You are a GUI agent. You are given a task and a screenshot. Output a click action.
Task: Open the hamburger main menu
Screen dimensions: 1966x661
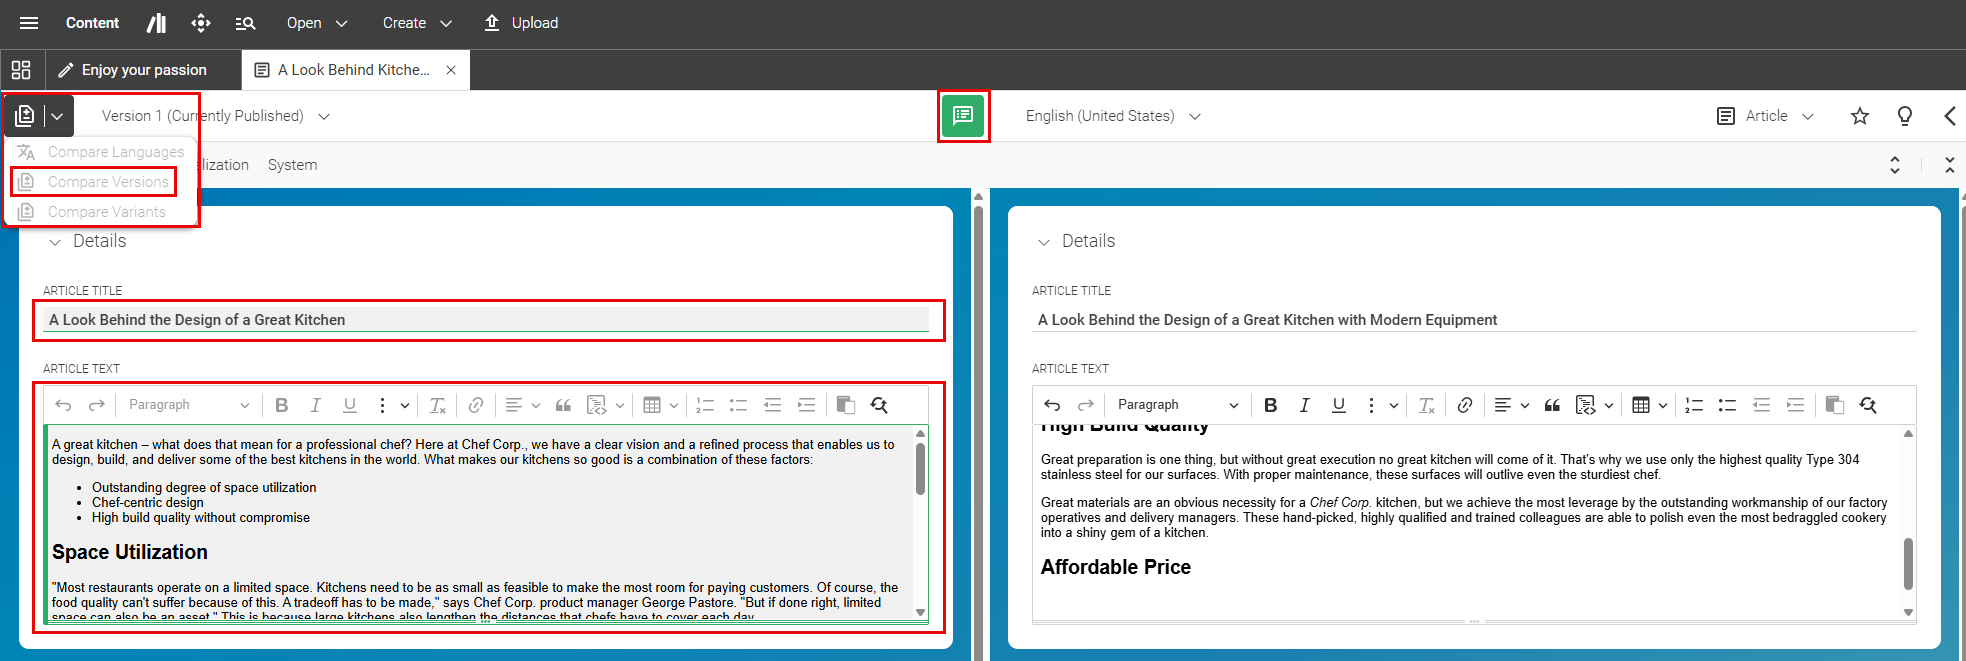tap(29, 23)
